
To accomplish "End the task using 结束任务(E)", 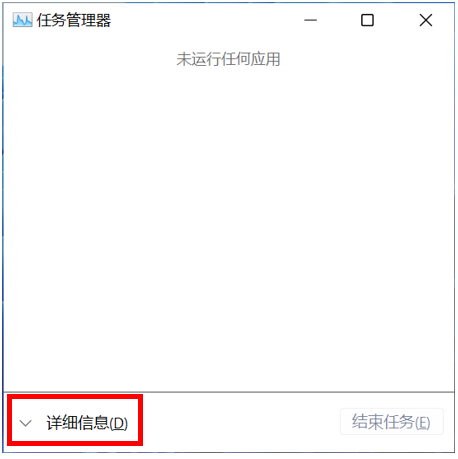I will (392, 422).
